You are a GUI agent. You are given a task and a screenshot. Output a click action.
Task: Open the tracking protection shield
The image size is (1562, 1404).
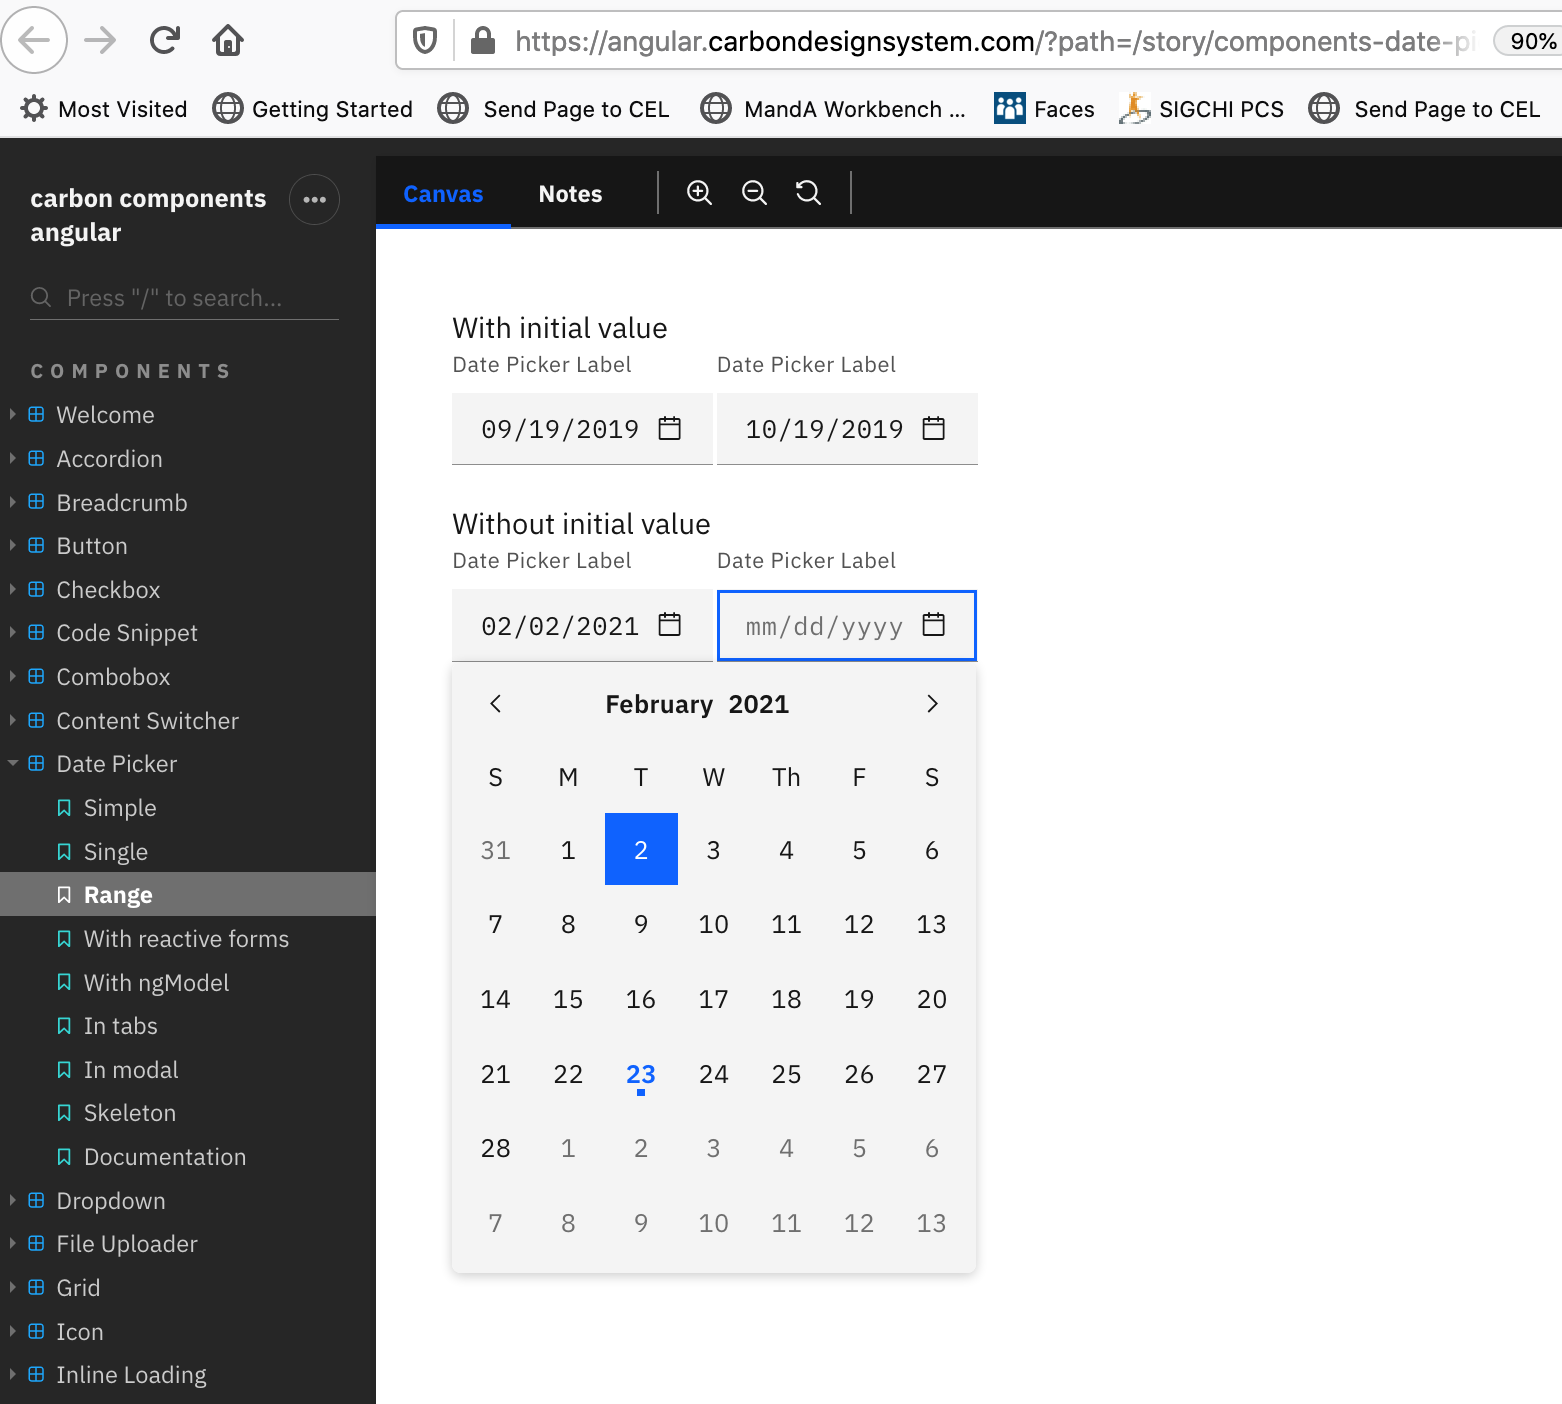[x=424, y=40]
